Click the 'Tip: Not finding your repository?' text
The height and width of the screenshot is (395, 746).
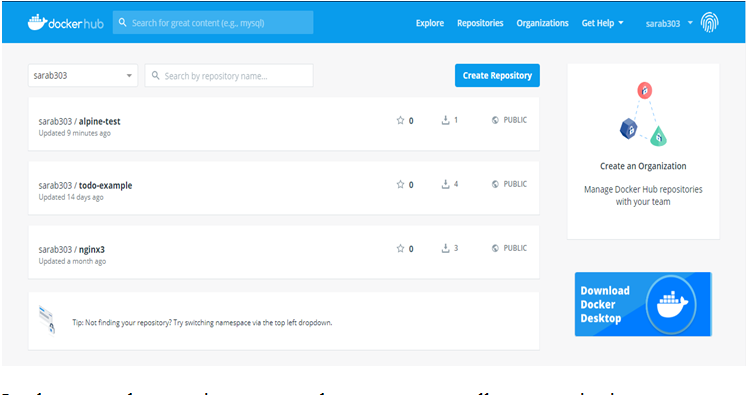202,323
